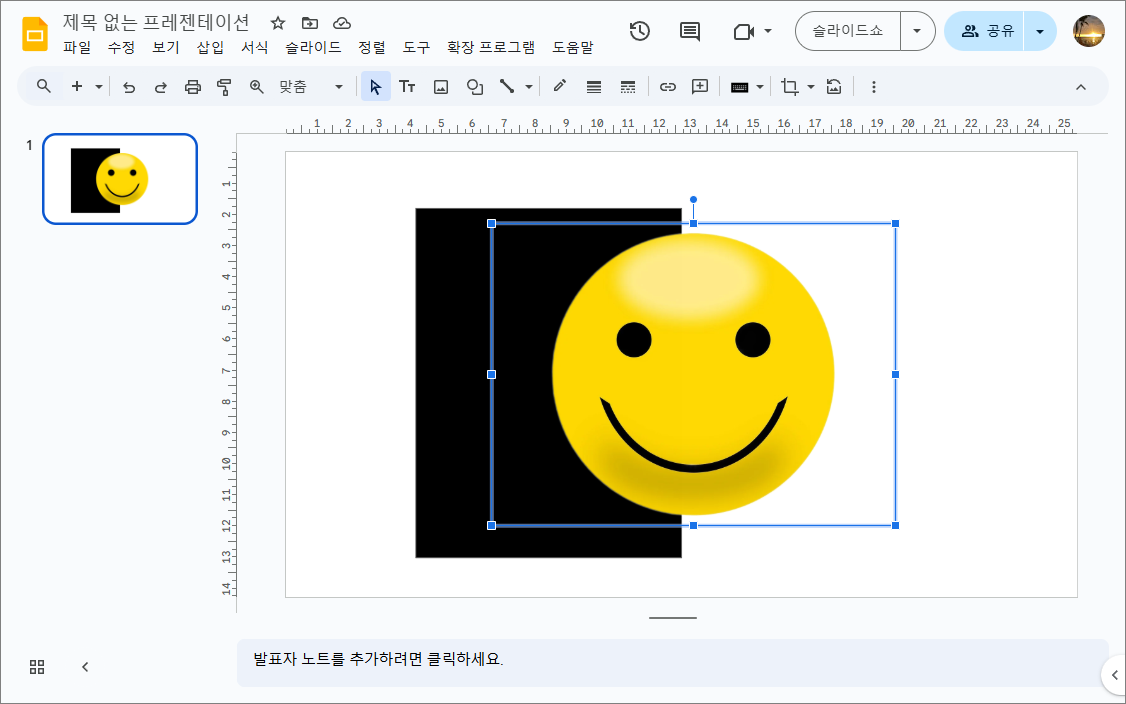This screenshot has width=1126, height=704.
Task: Click the Replace image icon
Action: [834, 87]
